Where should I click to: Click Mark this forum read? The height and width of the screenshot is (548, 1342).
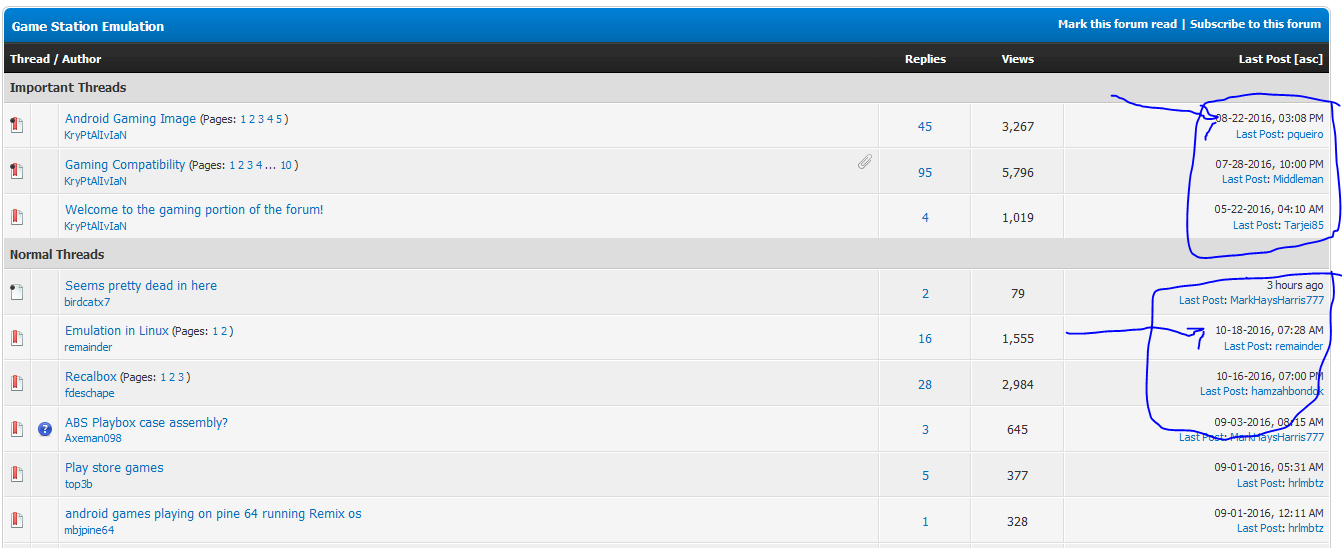[1117, 24]
